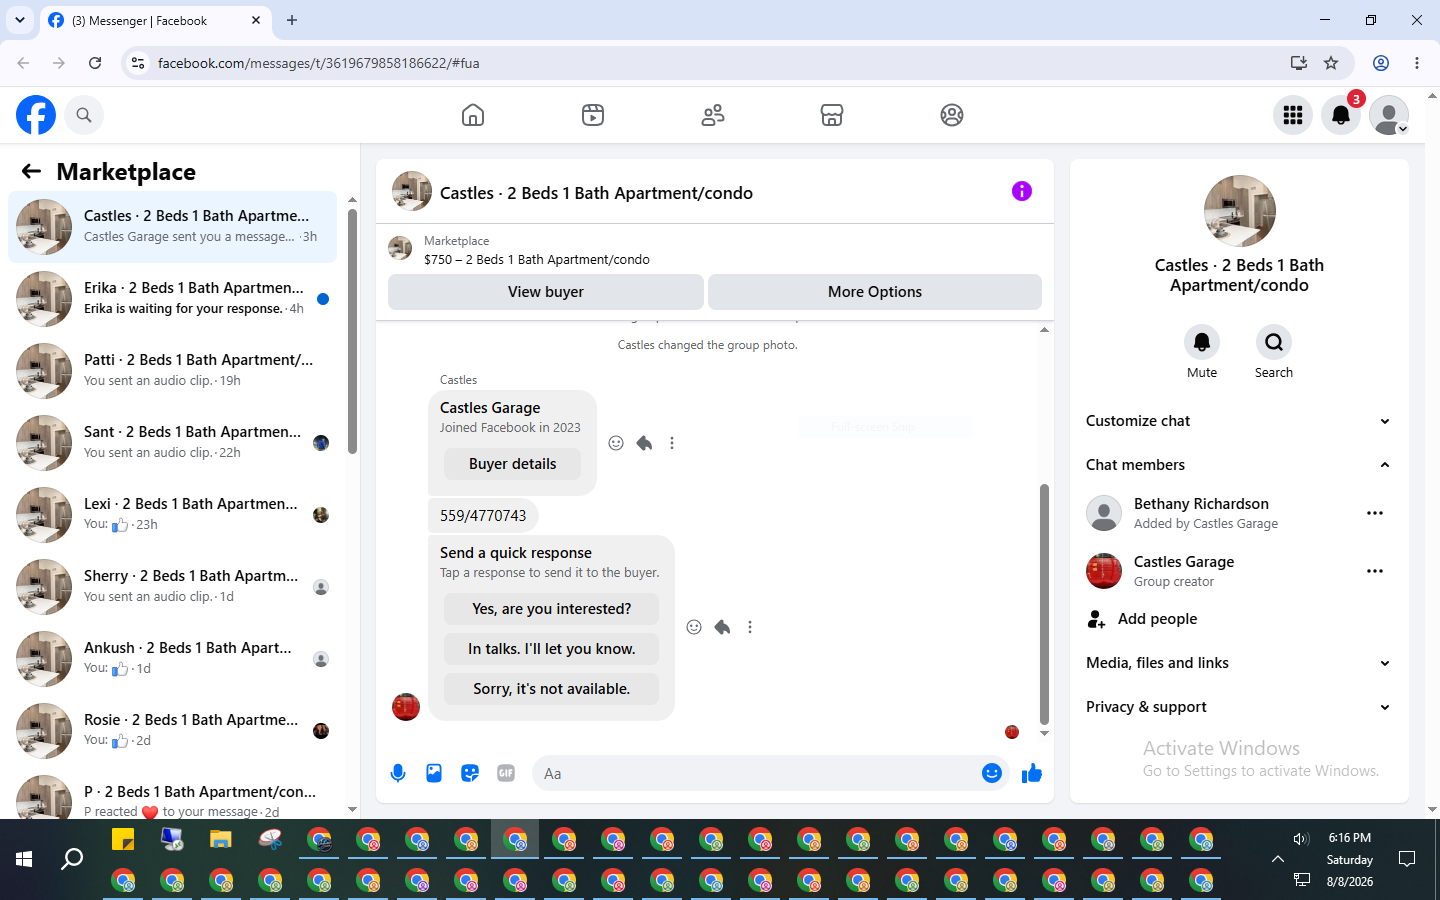Click the chat header listing thumbnail
1440x900 pixels.
click(412, 191)
